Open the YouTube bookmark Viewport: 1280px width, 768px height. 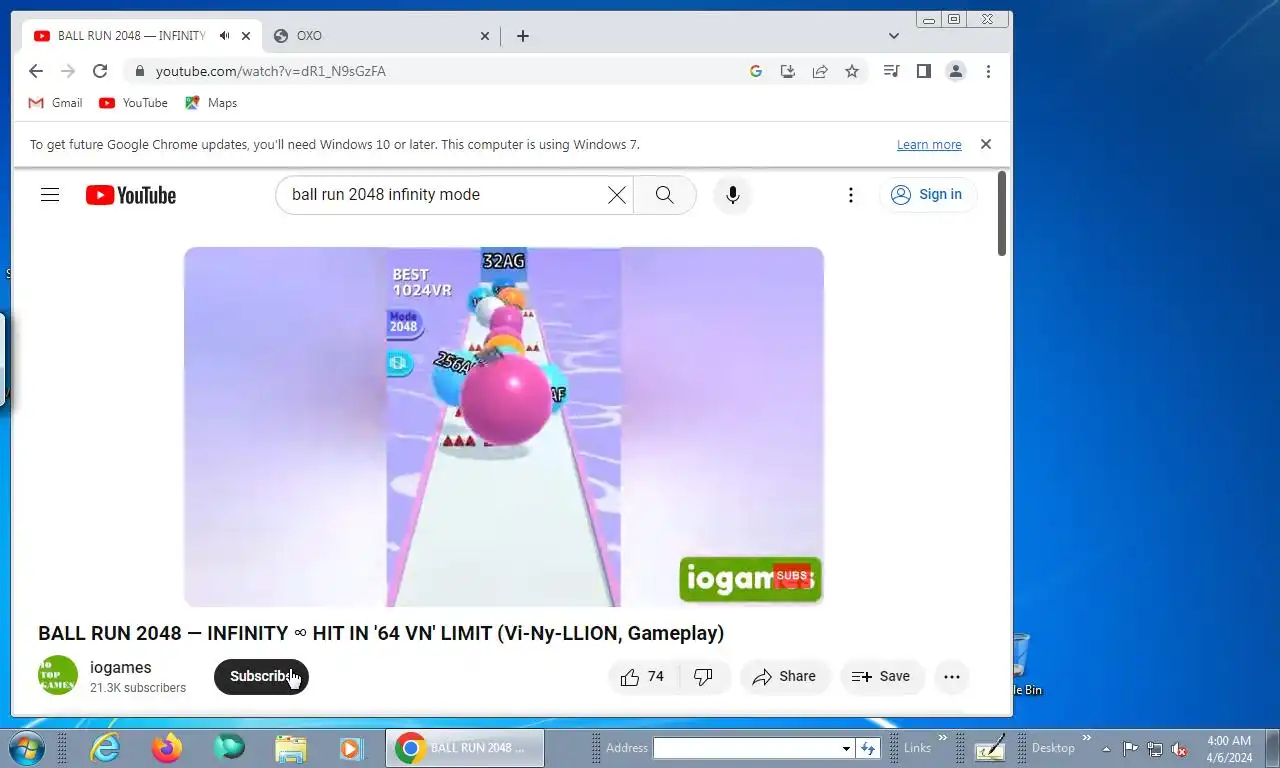[133, 103]
